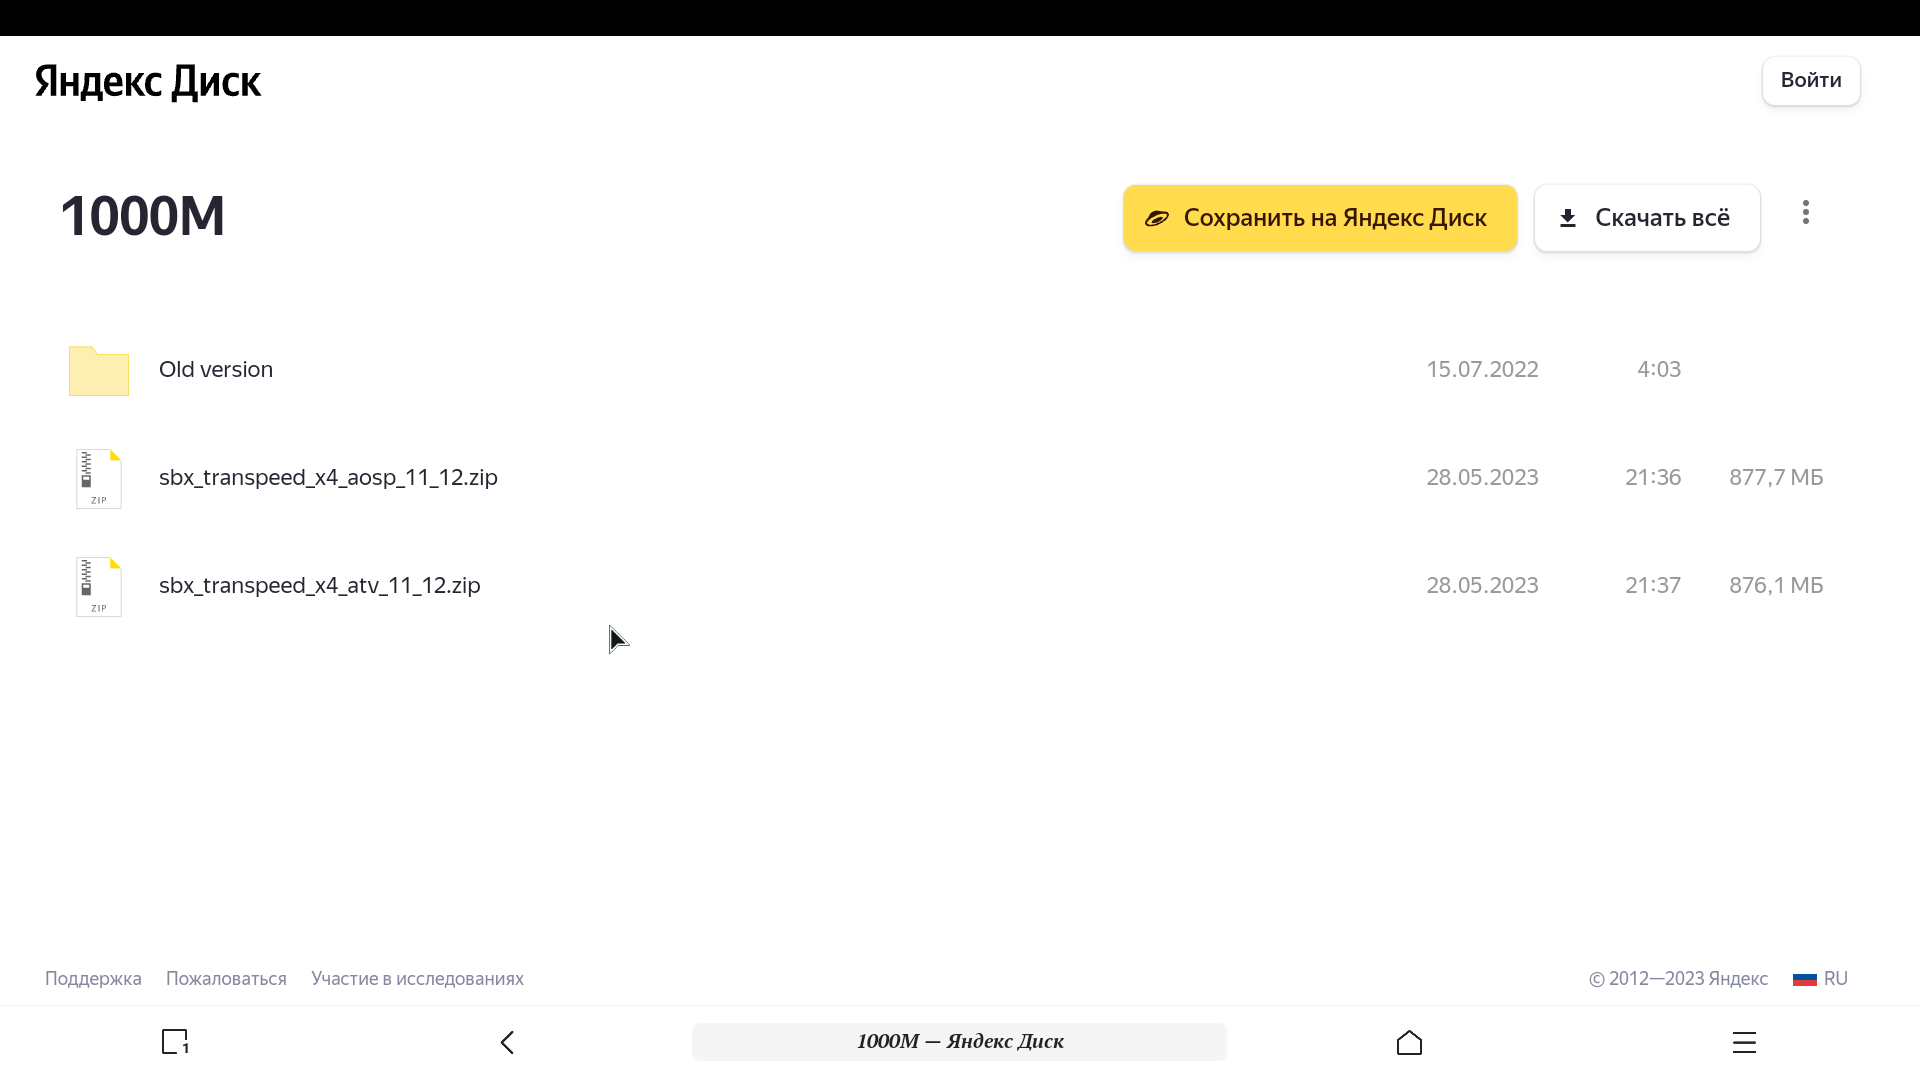Download everything with Скачать всё button

click(x=1647, y=218)
